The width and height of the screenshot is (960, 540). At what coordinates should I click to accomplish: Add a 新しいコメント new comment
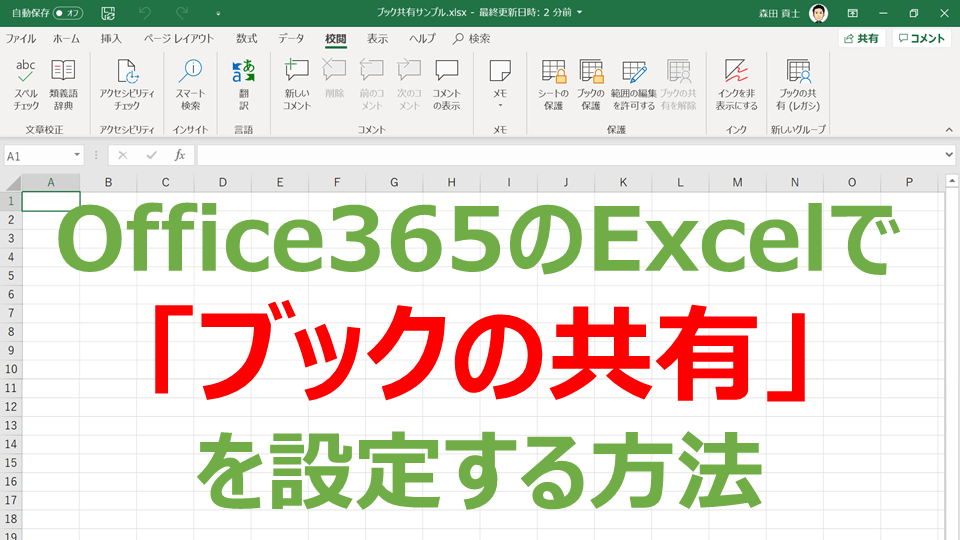click(297, 83)
